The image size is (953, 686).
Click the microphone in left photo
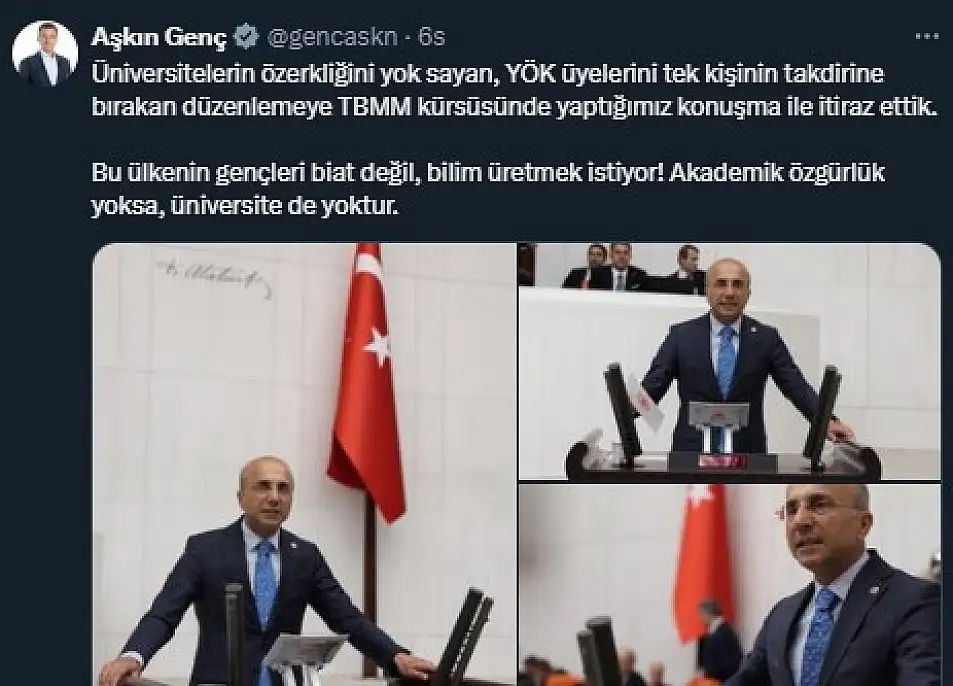click(x=234, y=632)
